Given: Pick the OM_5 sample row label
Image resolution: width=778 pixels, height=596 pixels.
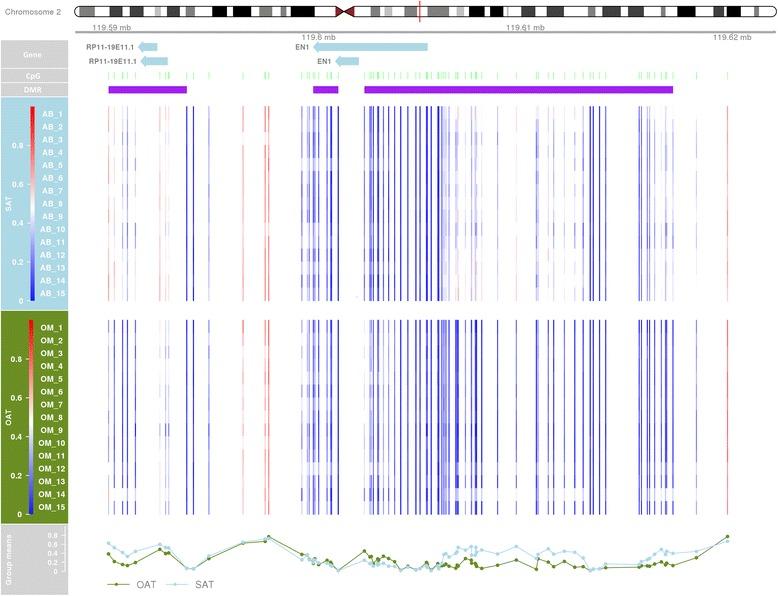Looking at the screenshot, I should (52, 379).
